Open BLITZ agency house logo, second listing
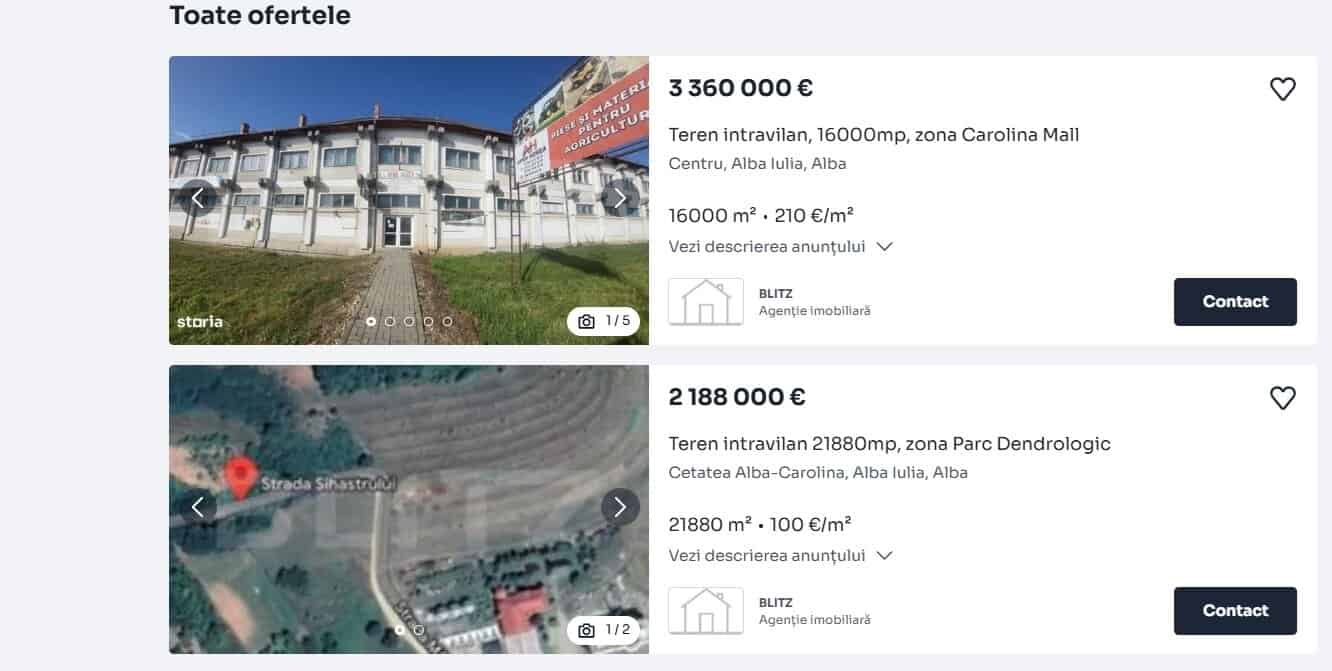The height and width of the screenshot is (671, 1332). (706, 611)
